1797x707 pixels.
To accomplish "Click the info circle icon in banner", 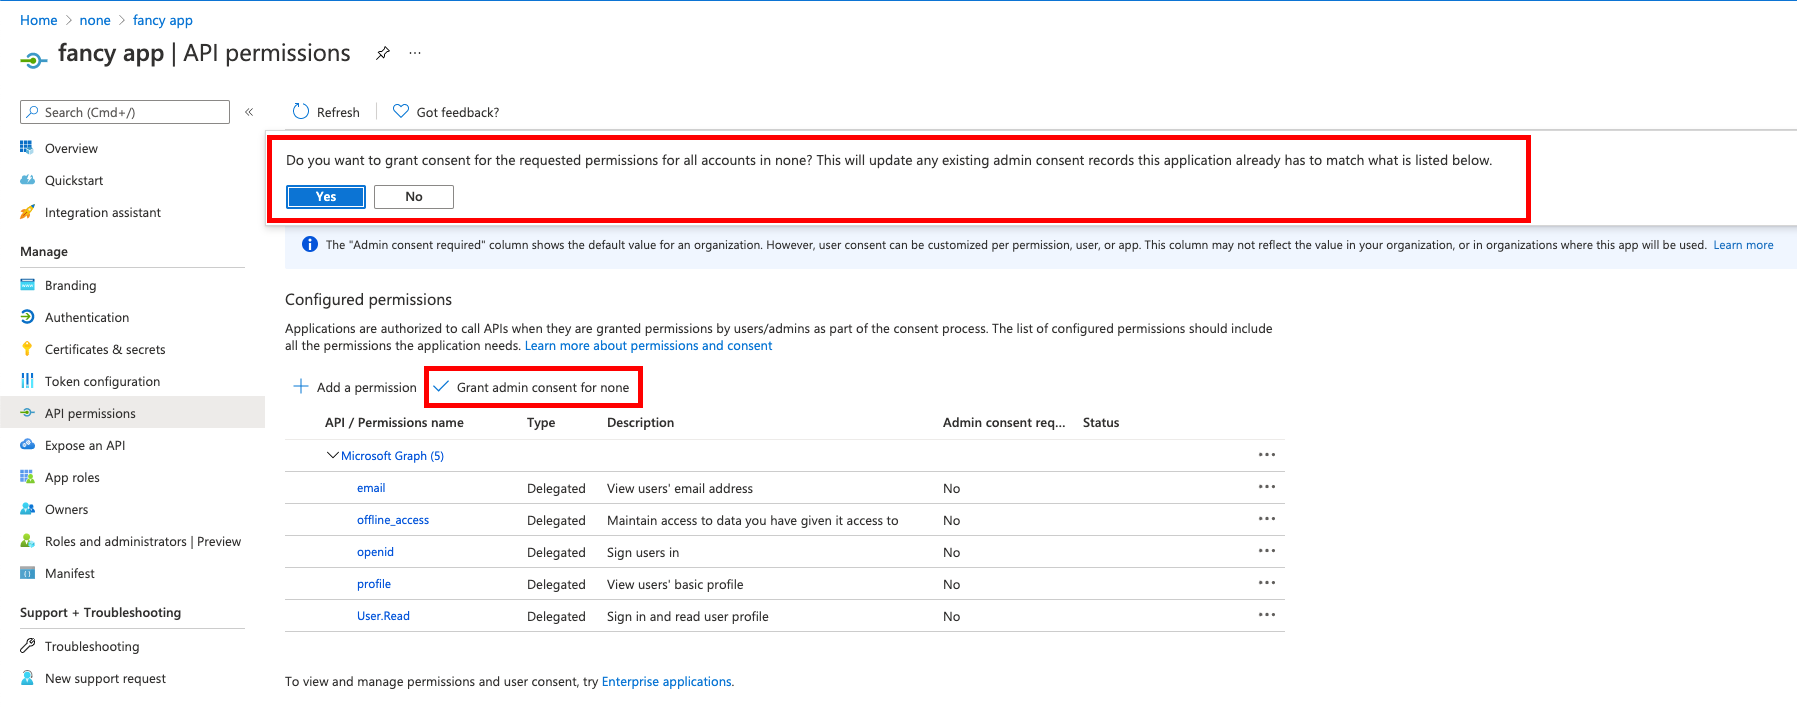I will [x=310, y=245].
